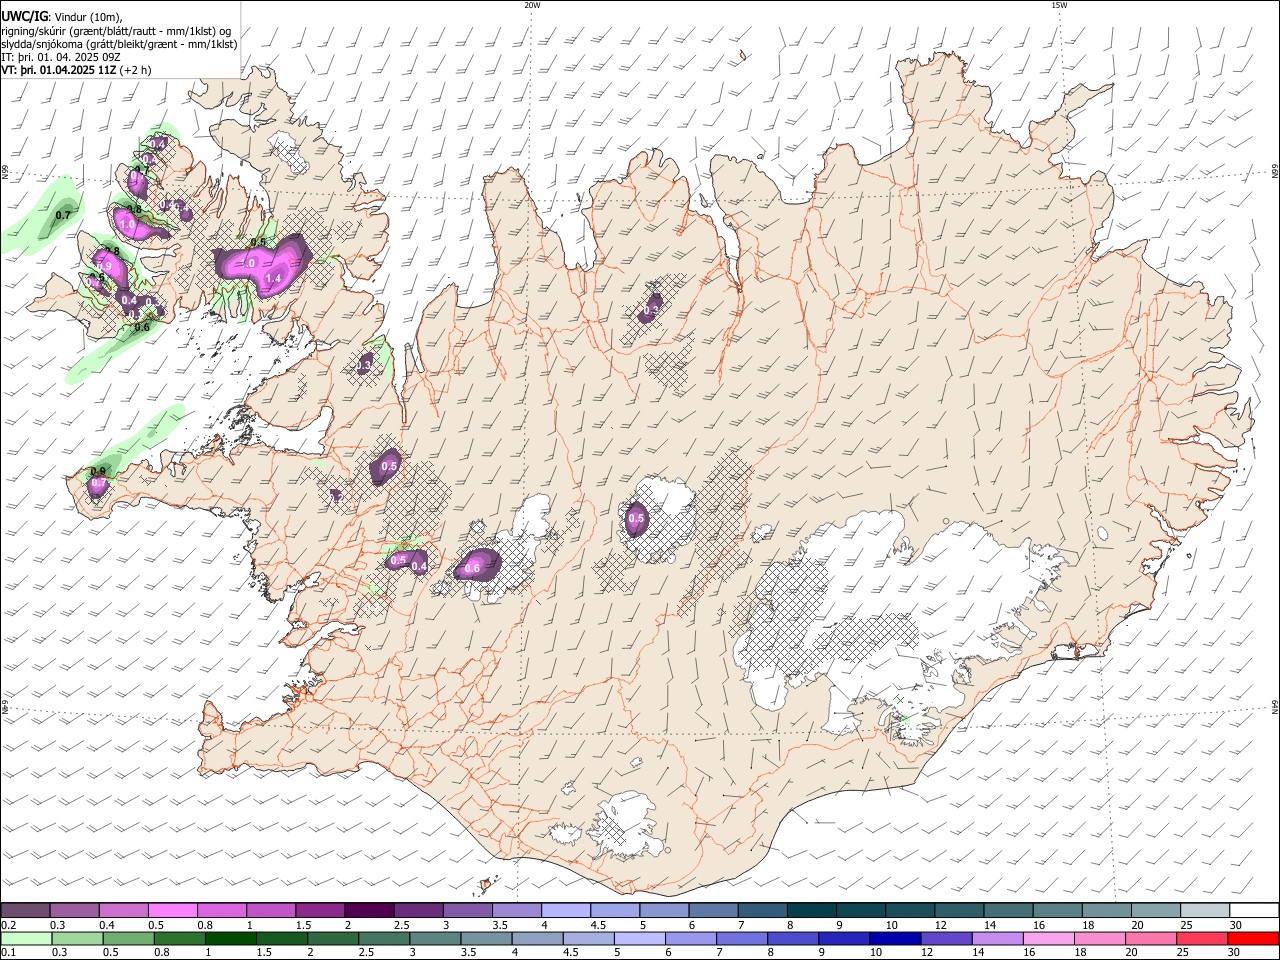This screenshot has height=960, width=1280.
Task: Choose the darkest green rain swatch between 1 and 1.5
Action: pyautogui.click(x=230, y=939)
